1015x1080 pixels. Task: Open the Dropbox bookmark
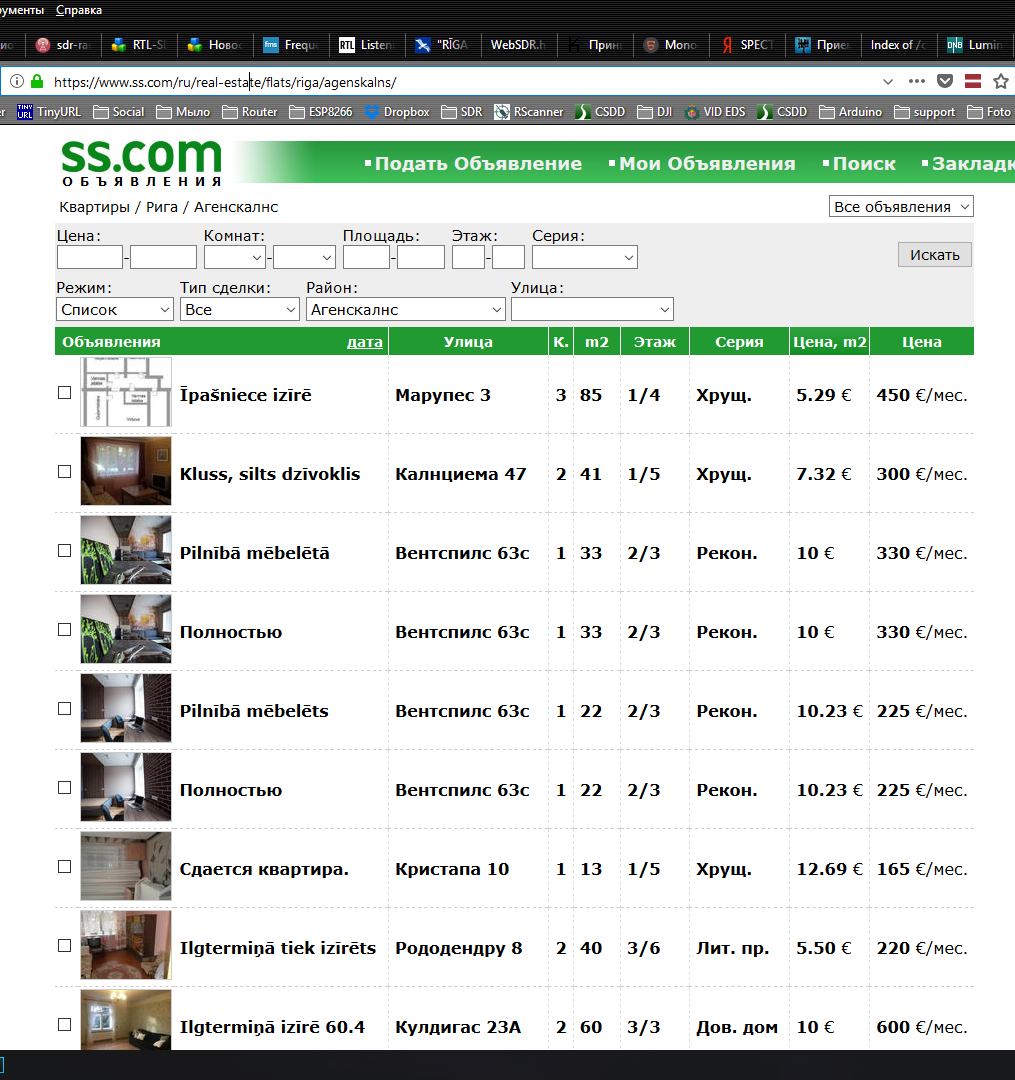click(397, 112)
